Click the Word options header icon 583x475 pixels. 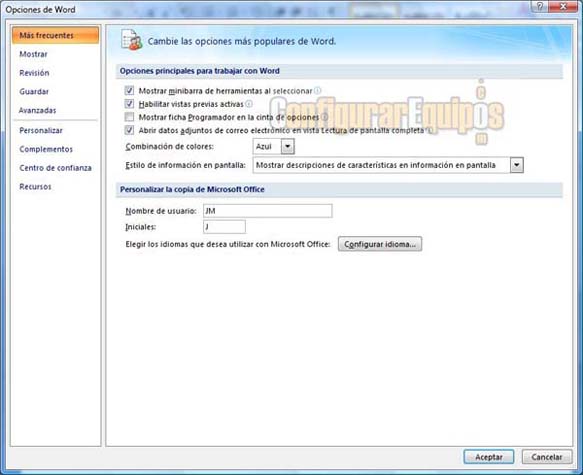(131, 40)
